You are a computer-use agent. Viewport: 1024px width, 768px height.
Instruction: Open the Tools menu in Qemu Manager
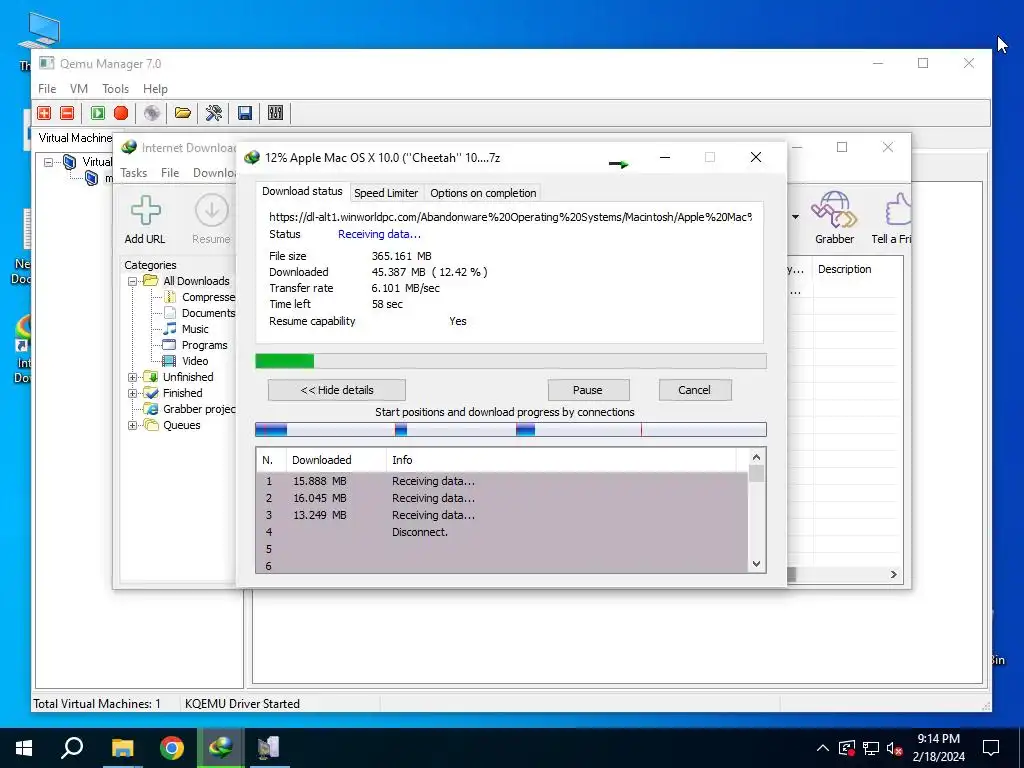pos(116,89)
